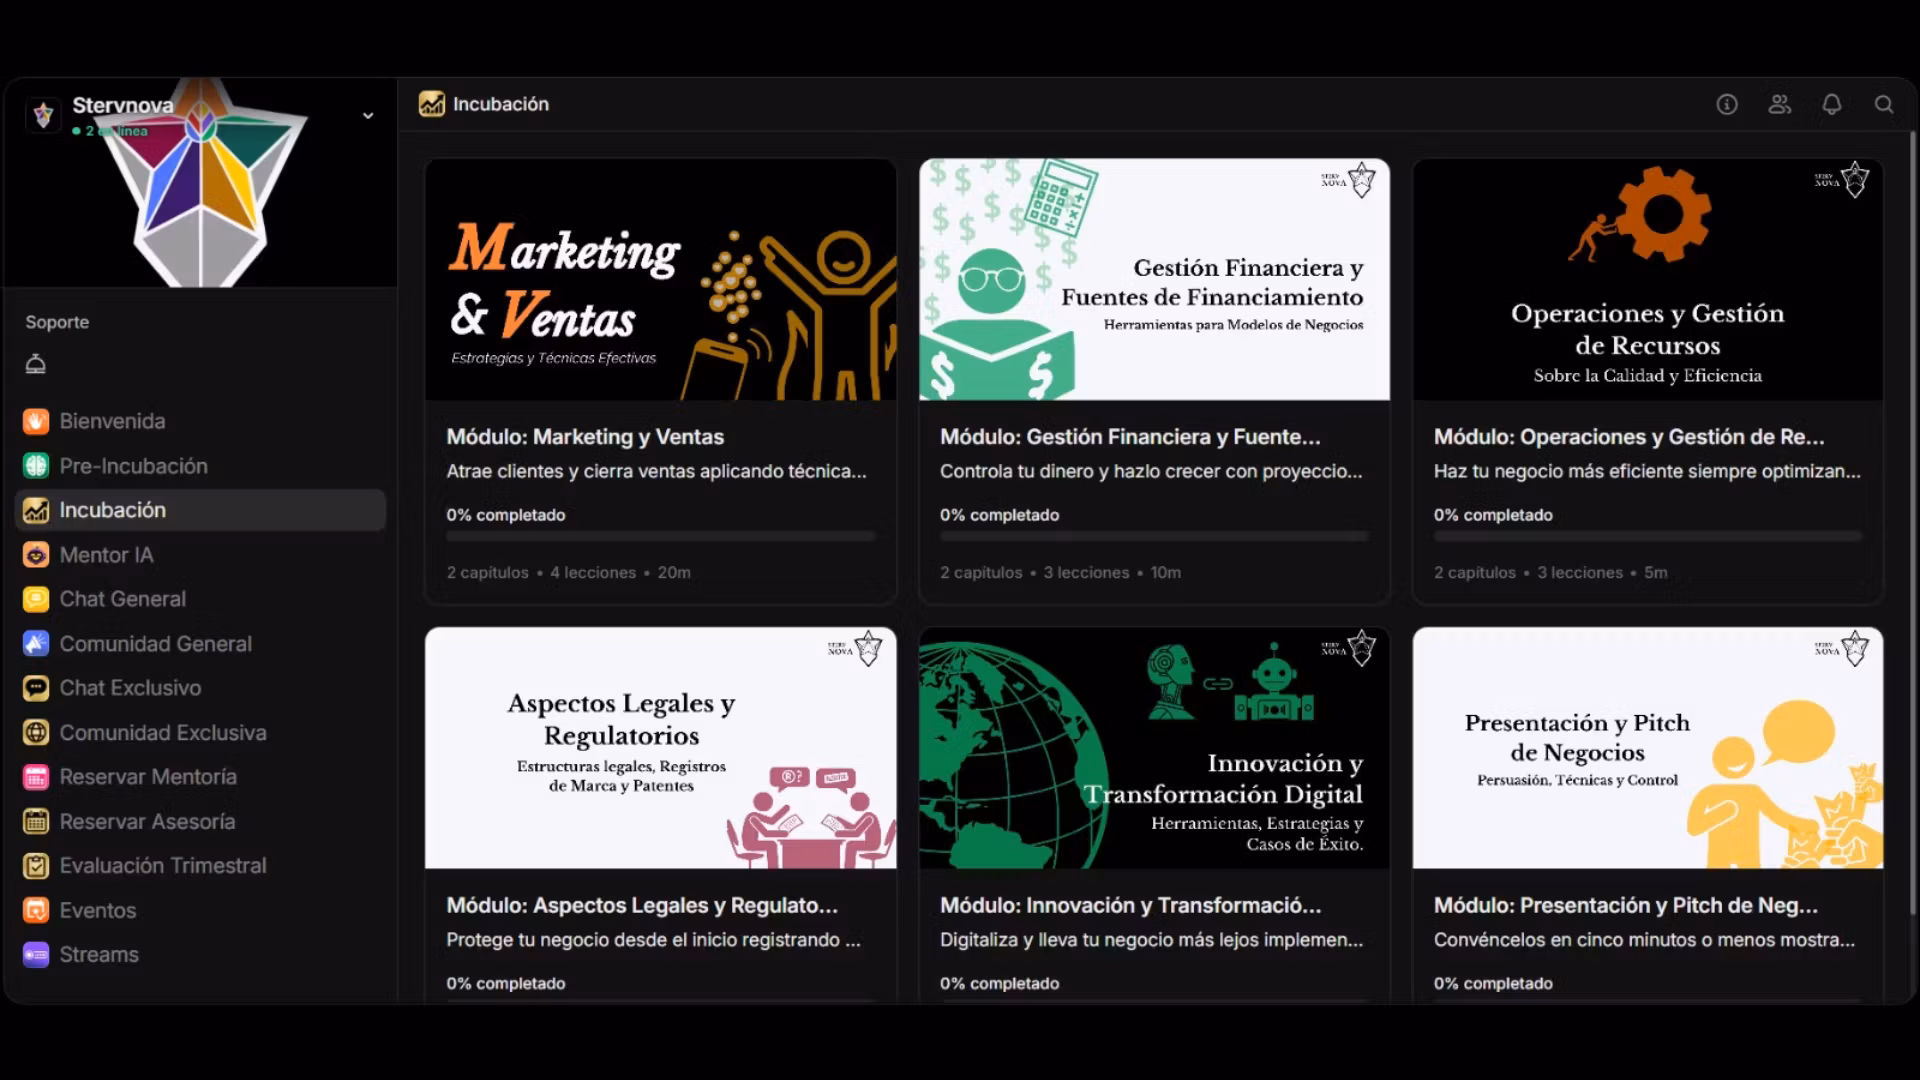Click the search magnifier icon
The image size is (1920, 1080).
pyautogui.click(x=1884, y=104)
